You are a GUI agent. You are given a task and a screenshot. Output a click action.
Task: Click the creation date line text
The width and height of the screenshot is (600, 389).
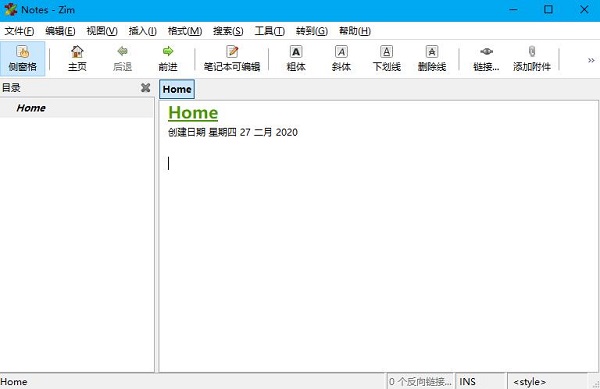pos(233,132)
